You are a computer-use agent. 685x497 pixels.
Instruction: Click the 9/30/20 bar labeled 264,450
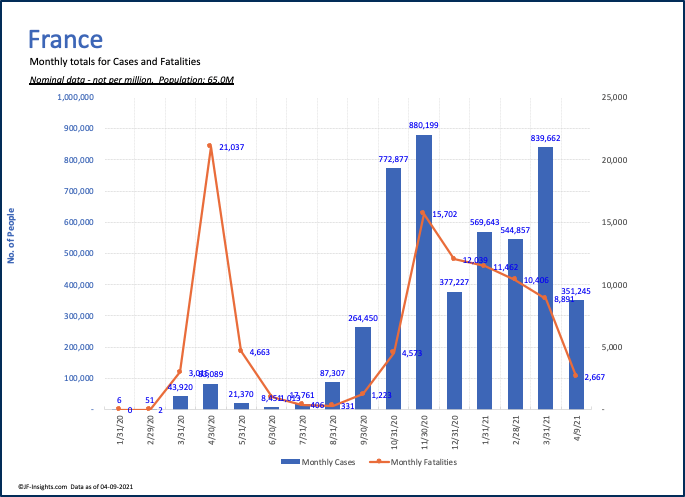363,368
